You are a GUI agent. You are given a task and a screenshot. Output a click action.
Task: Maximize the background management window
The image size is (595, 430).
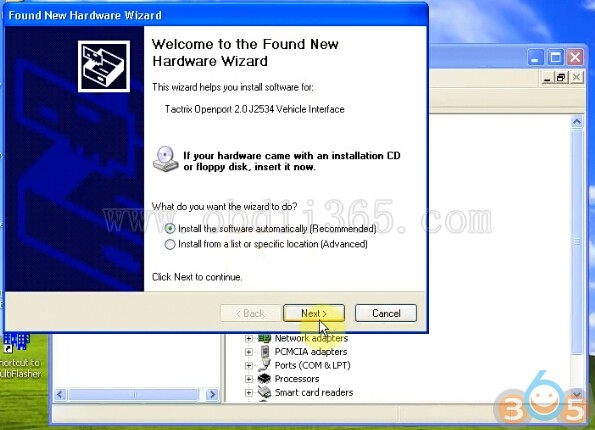coord(556,58)
